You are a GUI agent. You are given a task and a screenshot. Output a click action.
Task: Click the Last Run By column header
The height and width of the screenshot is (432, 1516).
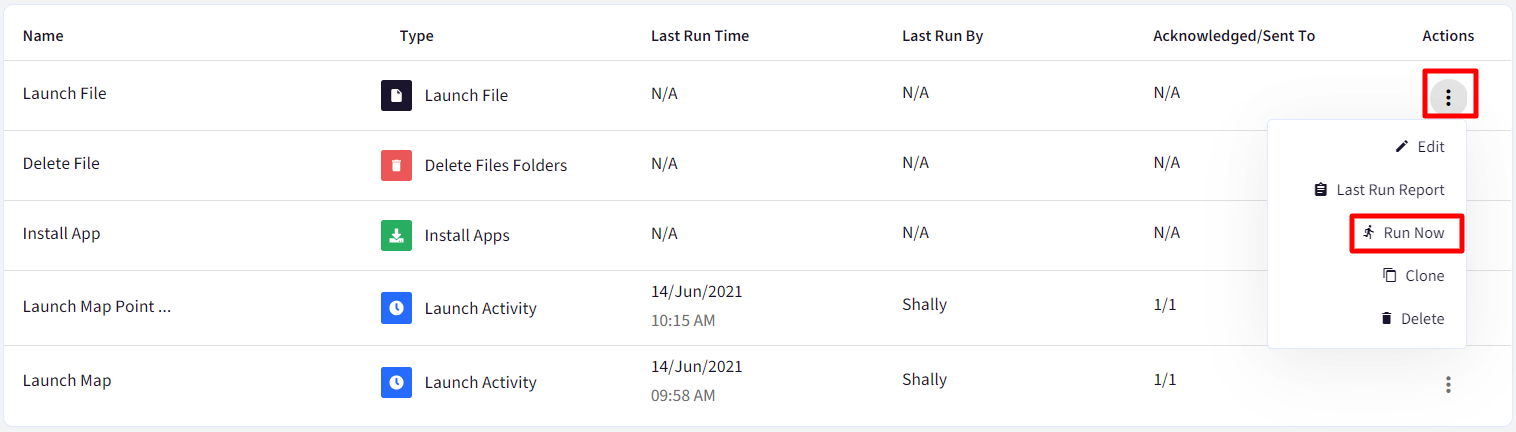943,36
